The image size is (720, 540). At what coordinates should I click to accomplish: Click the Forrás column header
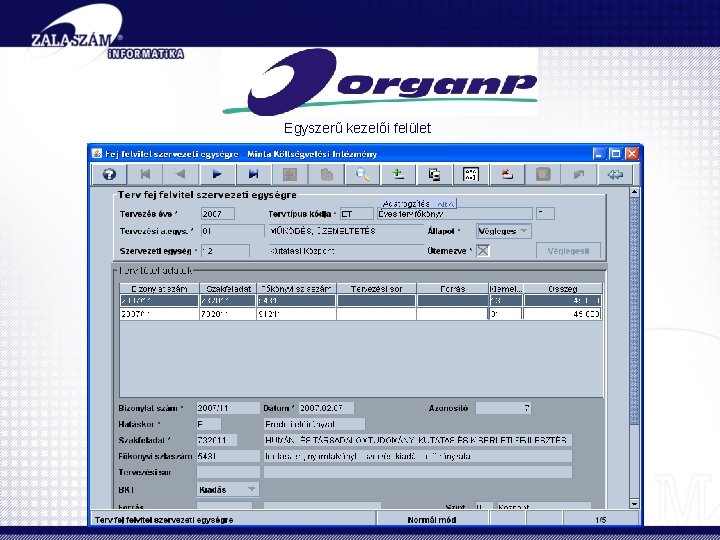tap(452, 289)
